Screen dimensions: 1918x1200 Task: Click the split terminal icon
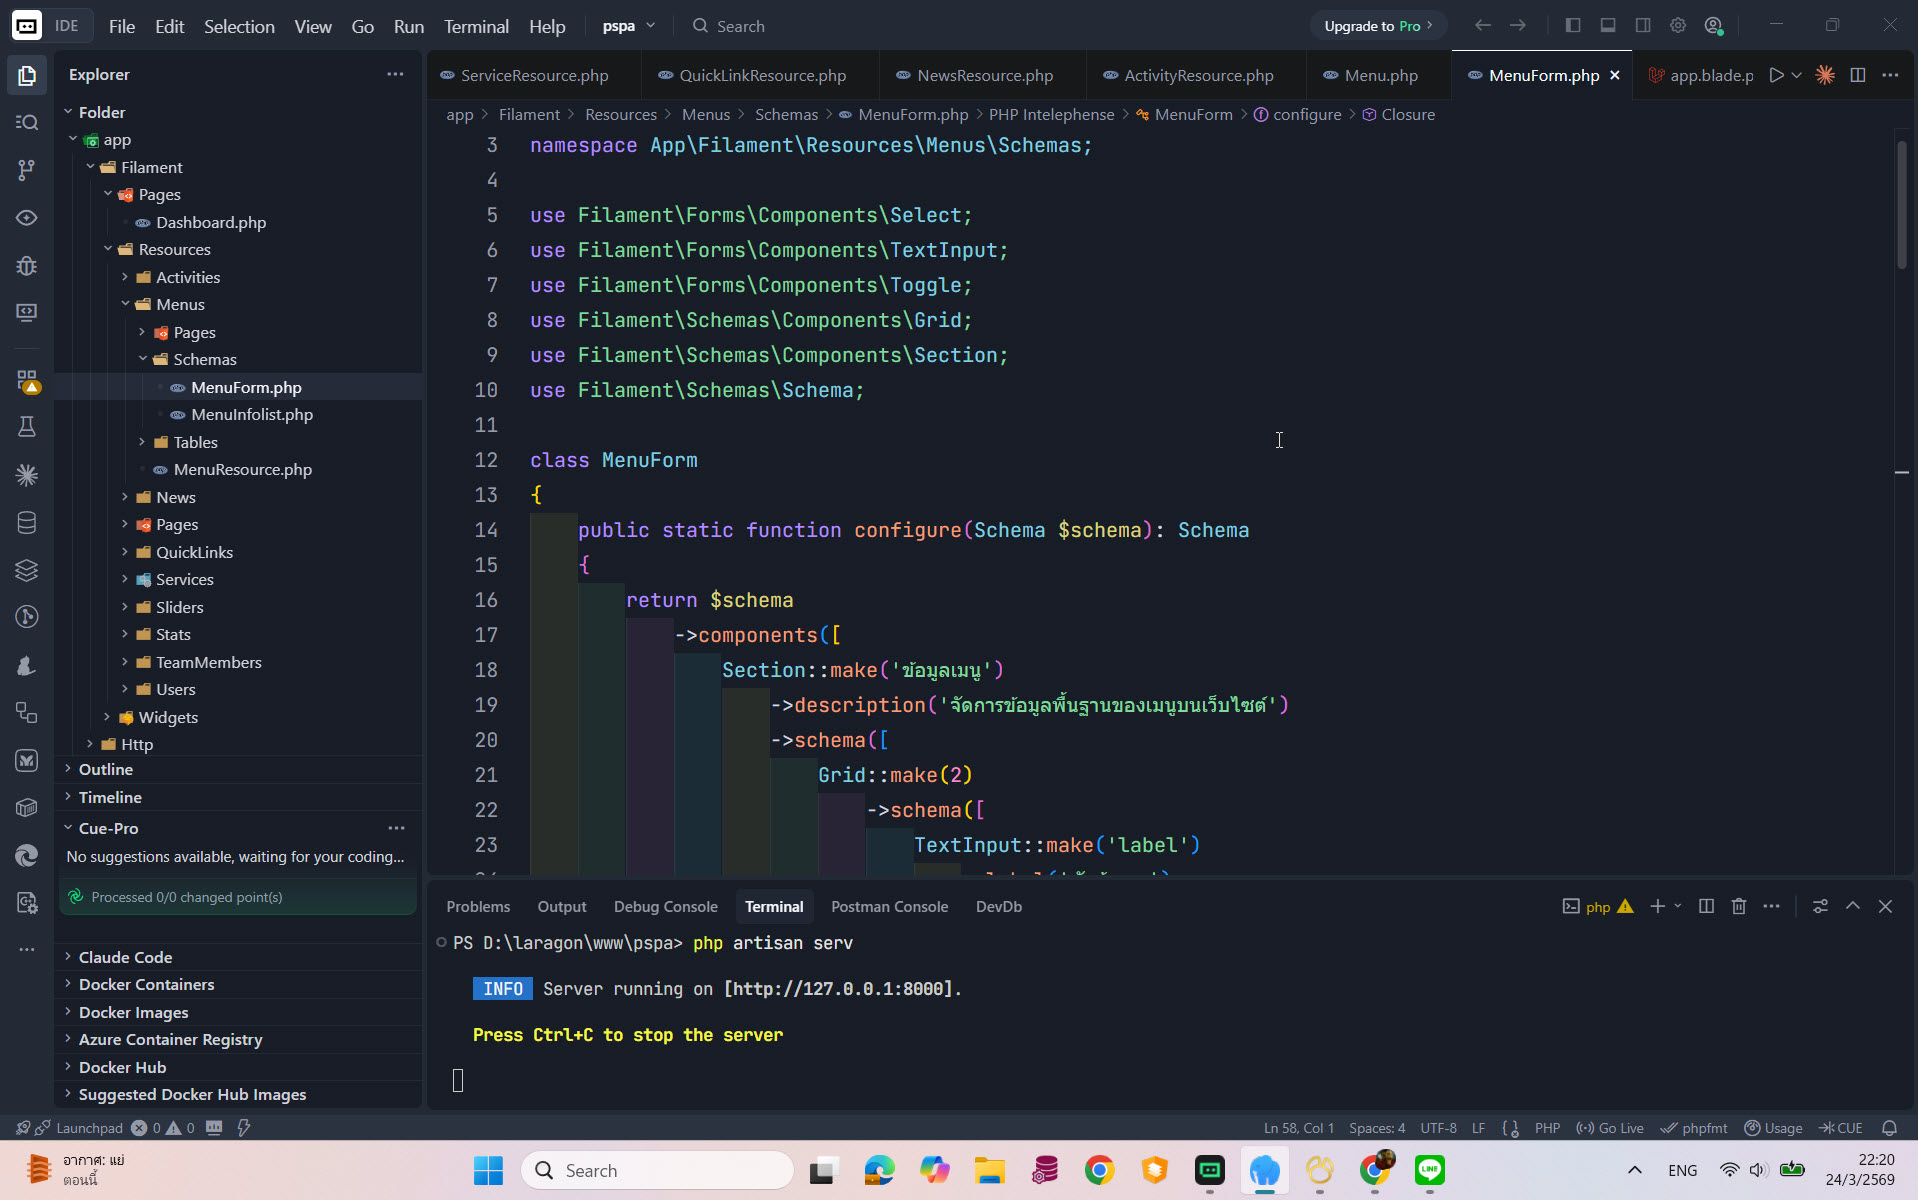click(1706, 906)
